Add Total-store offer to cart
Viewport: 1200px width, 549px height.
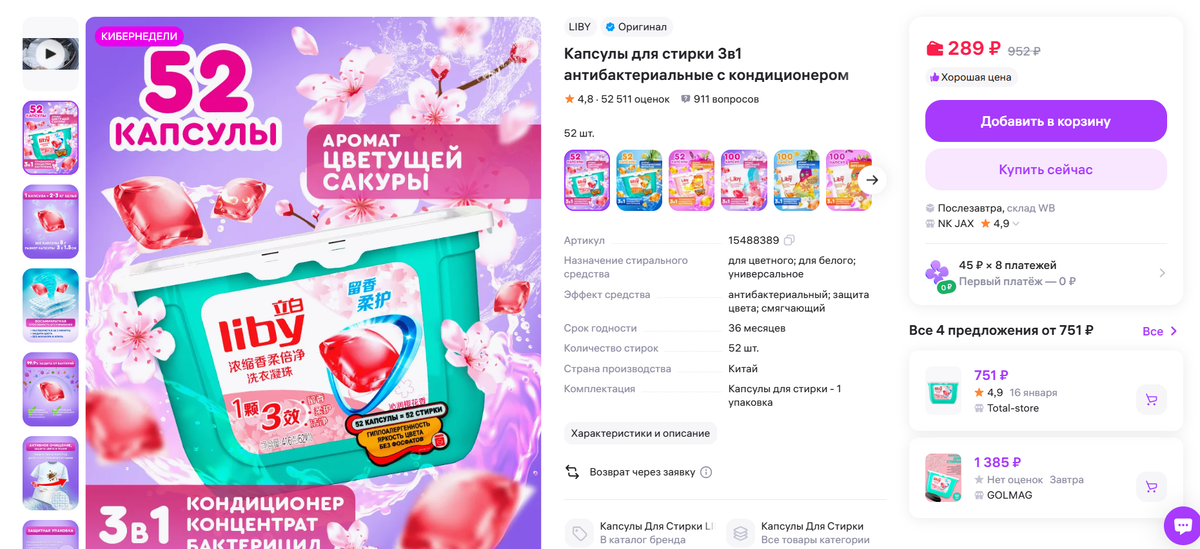(x=1151, y=400)
